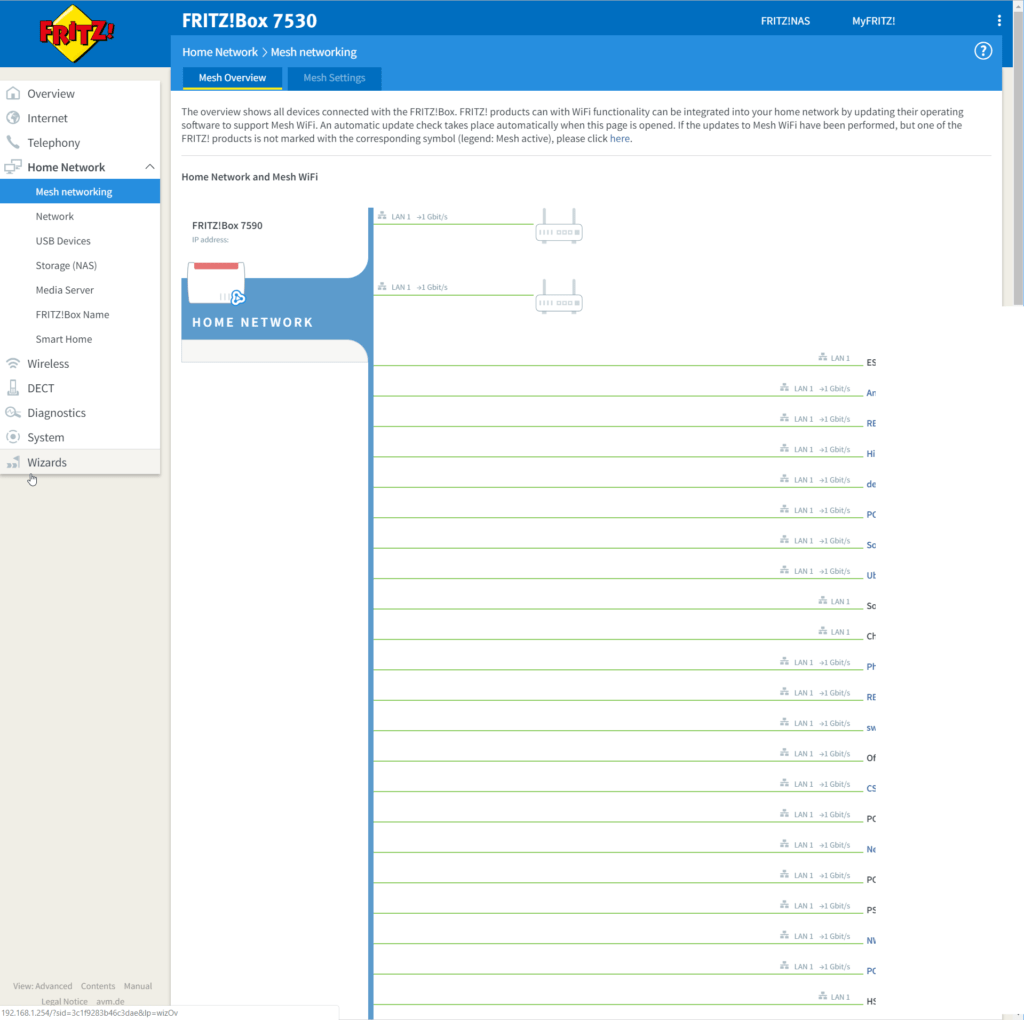
Task: Open USB Devices submenu item
Action: point(63,241)
